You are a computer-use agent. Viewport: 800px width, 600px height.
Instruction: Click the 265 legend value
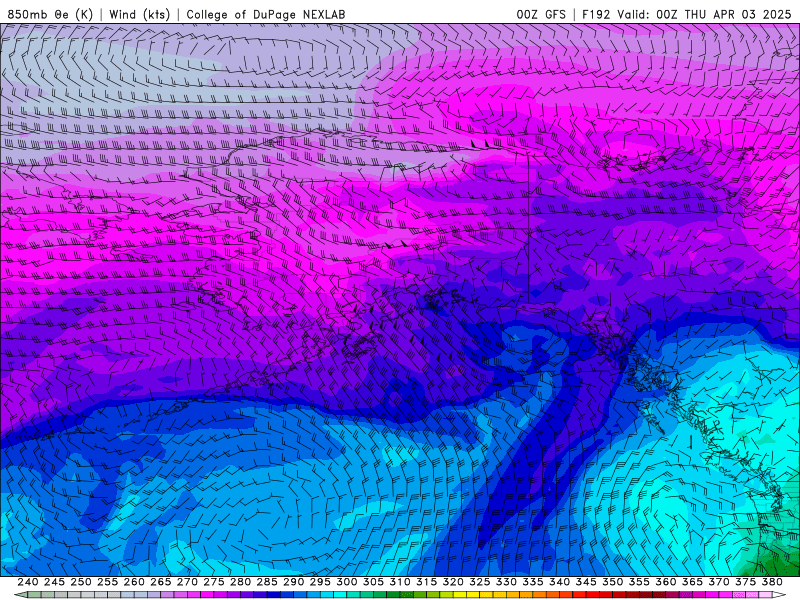(160, 582)
